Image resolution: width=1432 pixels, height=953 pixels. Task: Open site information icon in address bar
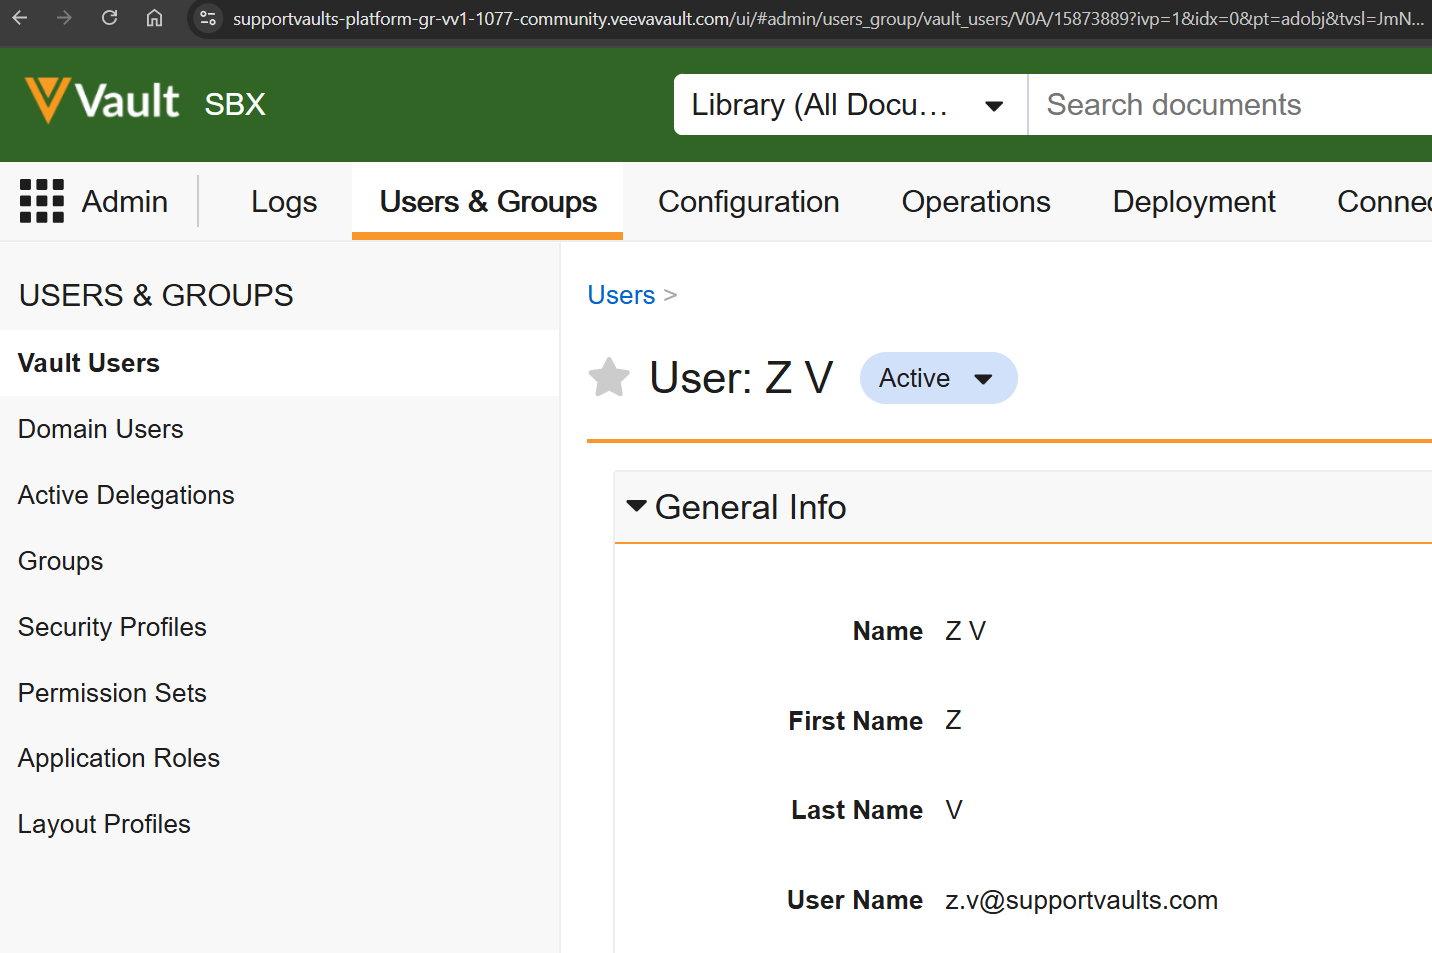click(208, 18)
